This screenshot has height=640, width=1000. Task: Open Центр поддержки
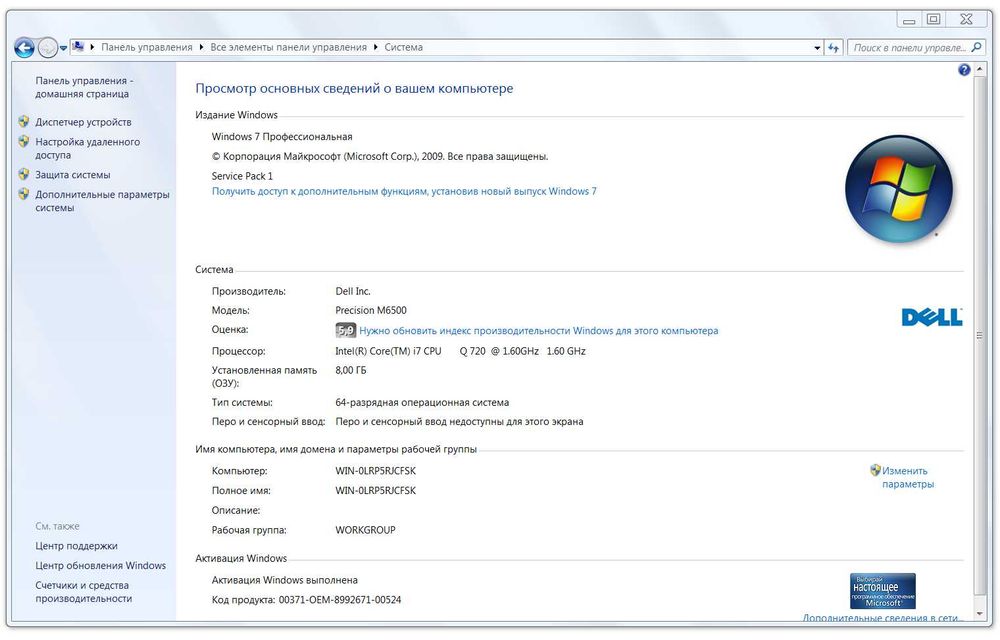[x=77, y=546]
